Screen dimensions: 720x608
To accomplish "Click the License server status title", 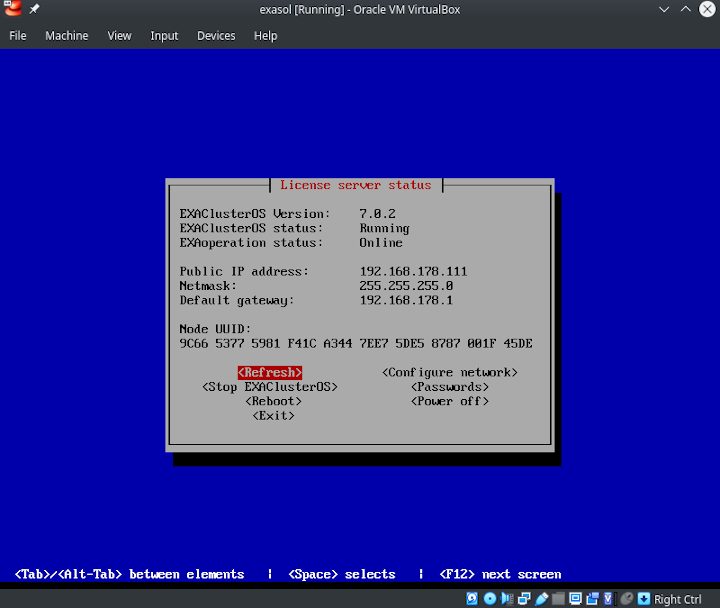I will (356, 185).
